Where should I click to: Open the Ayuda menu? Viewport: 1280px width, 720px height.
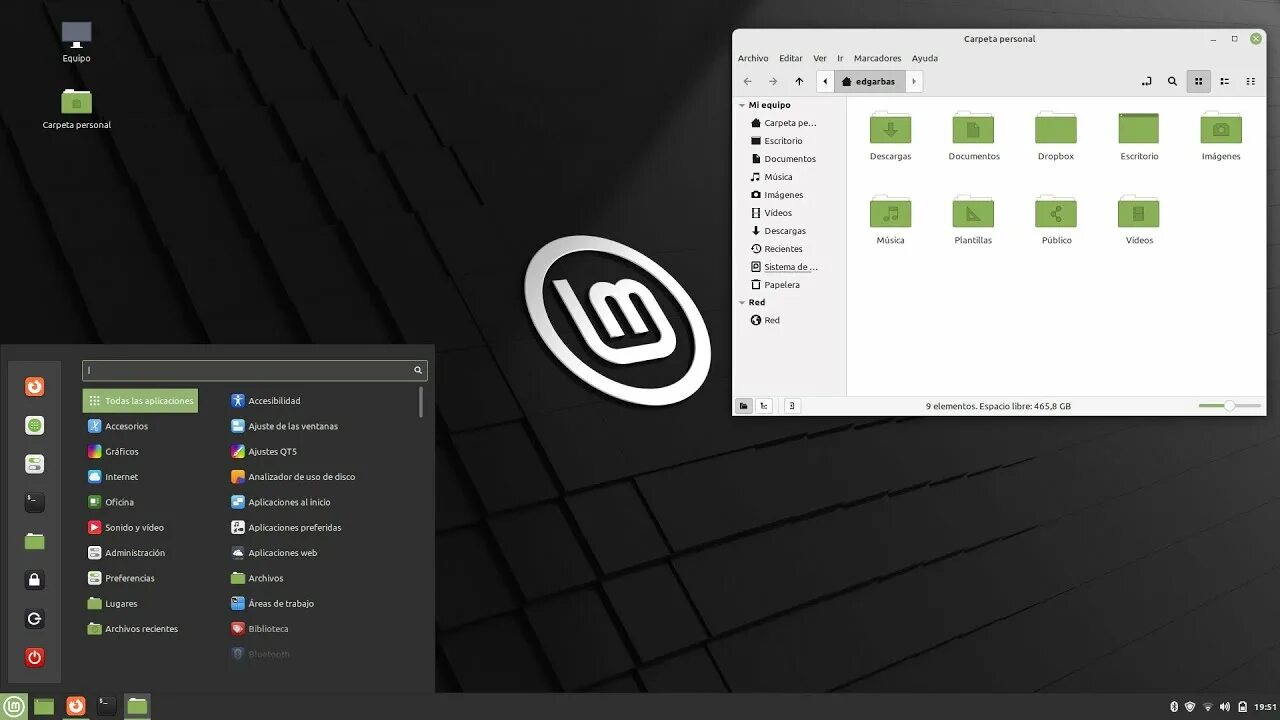click(925, 58)
